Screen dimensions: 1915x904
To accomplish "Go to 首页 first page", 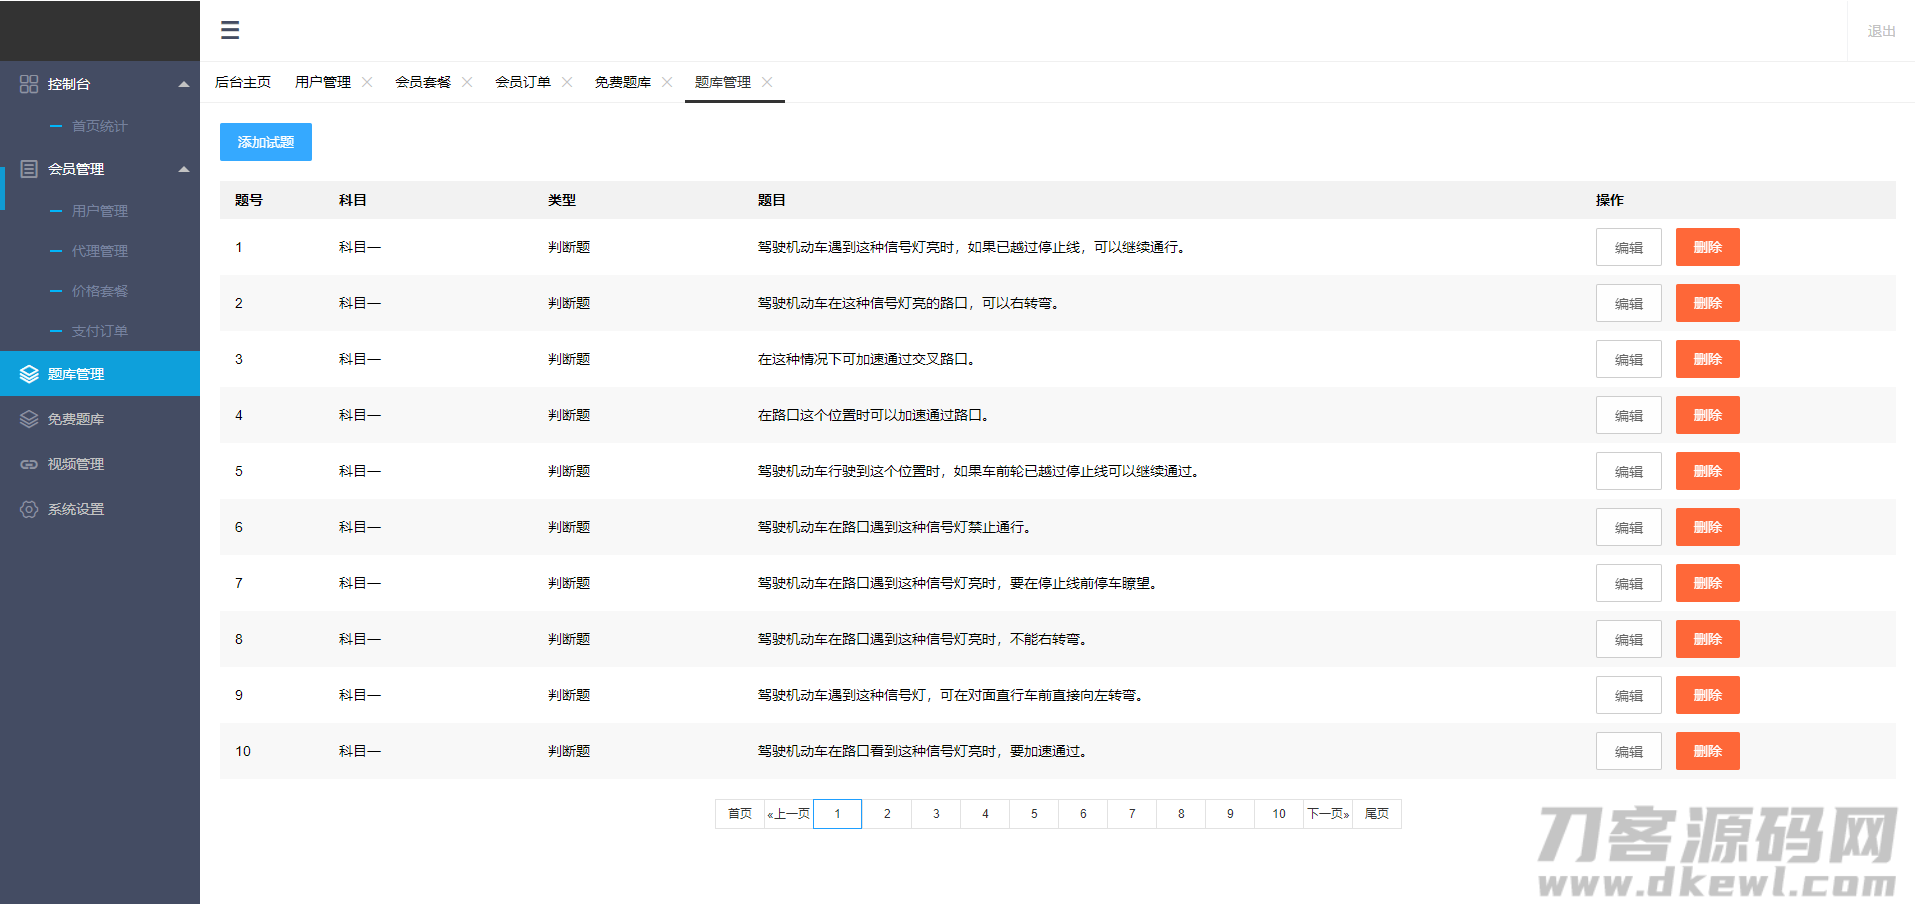I will [x=740, y=814].
